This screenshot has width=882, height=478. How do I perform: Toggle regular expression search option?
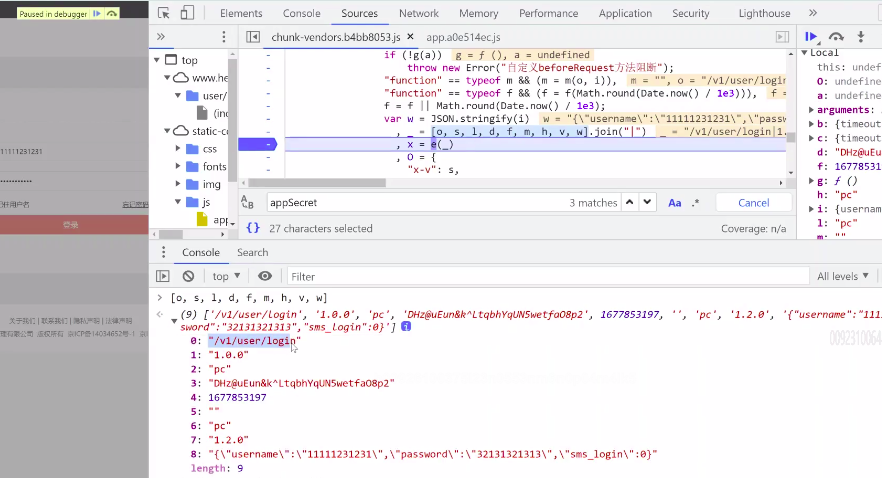click(x=696, y=202)
